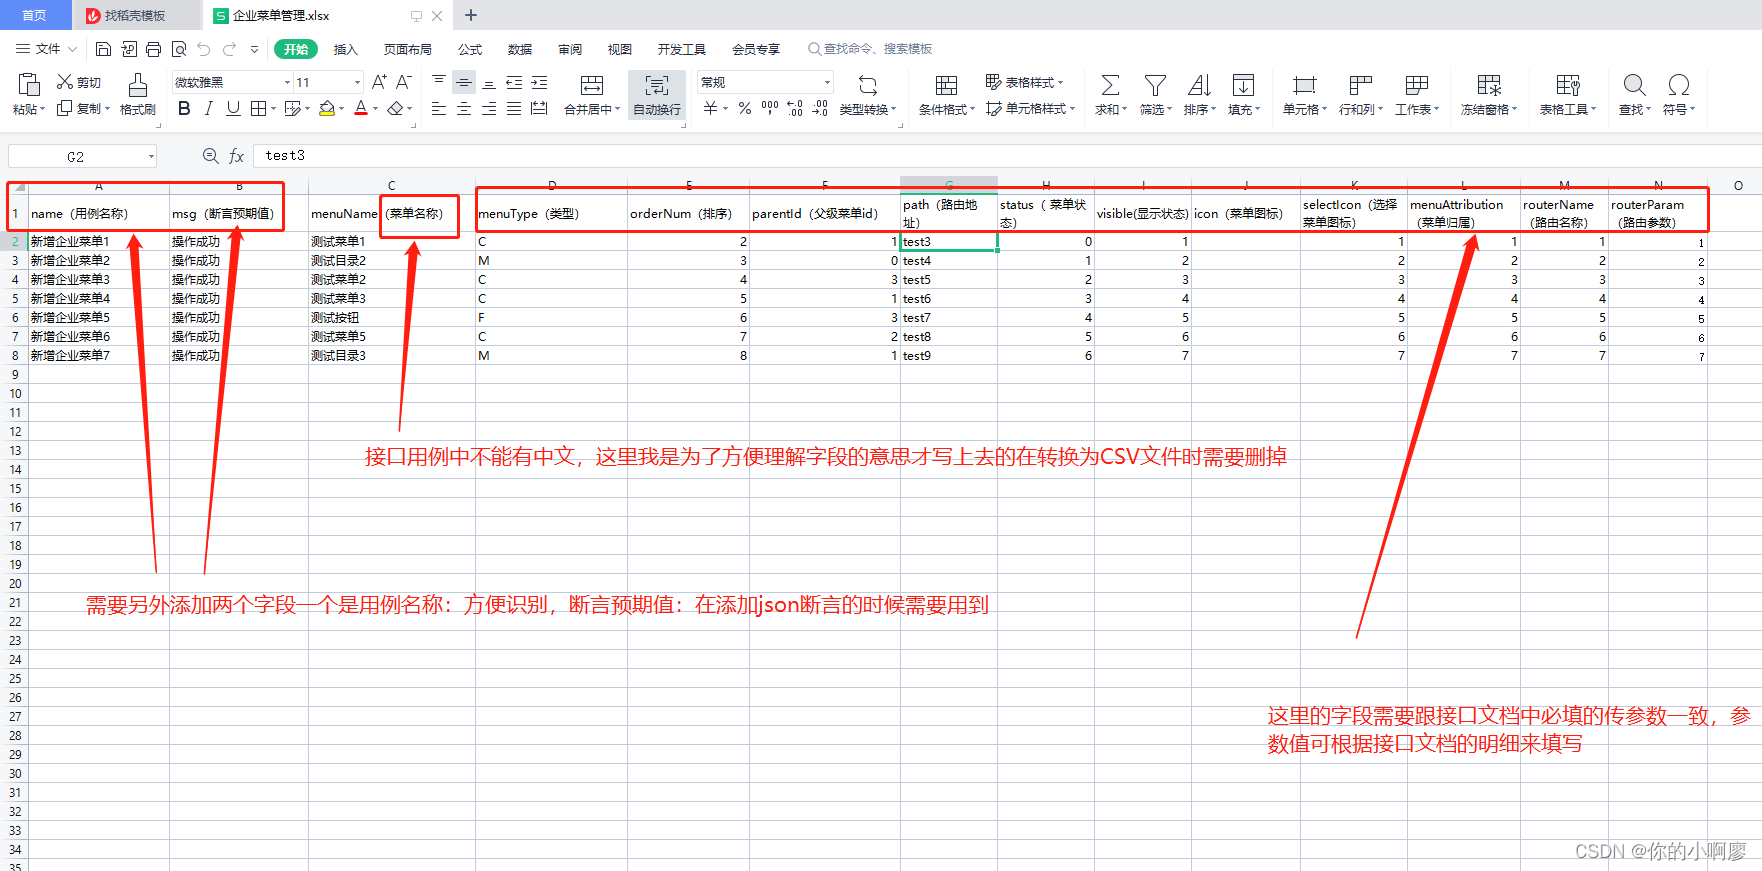Click the Freeze Panes (冻结窗格) icon
The height and width of the screenshot is (871, 1762).
click(1489, 85)
